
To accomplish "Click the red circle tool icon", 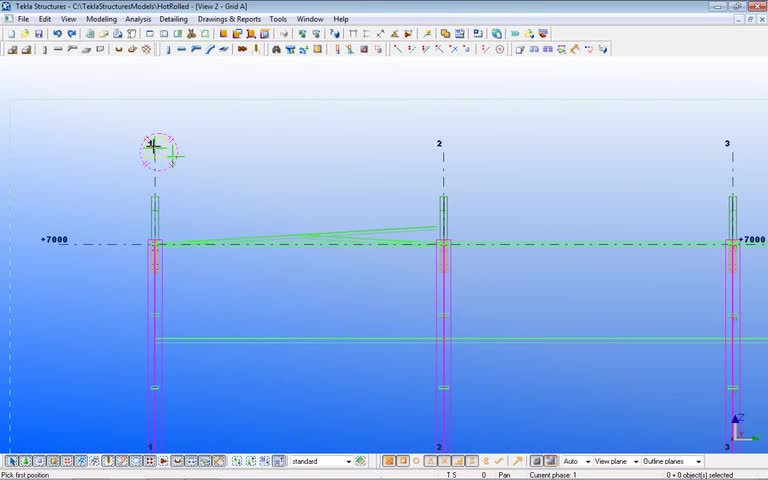I will click(500, 49).
